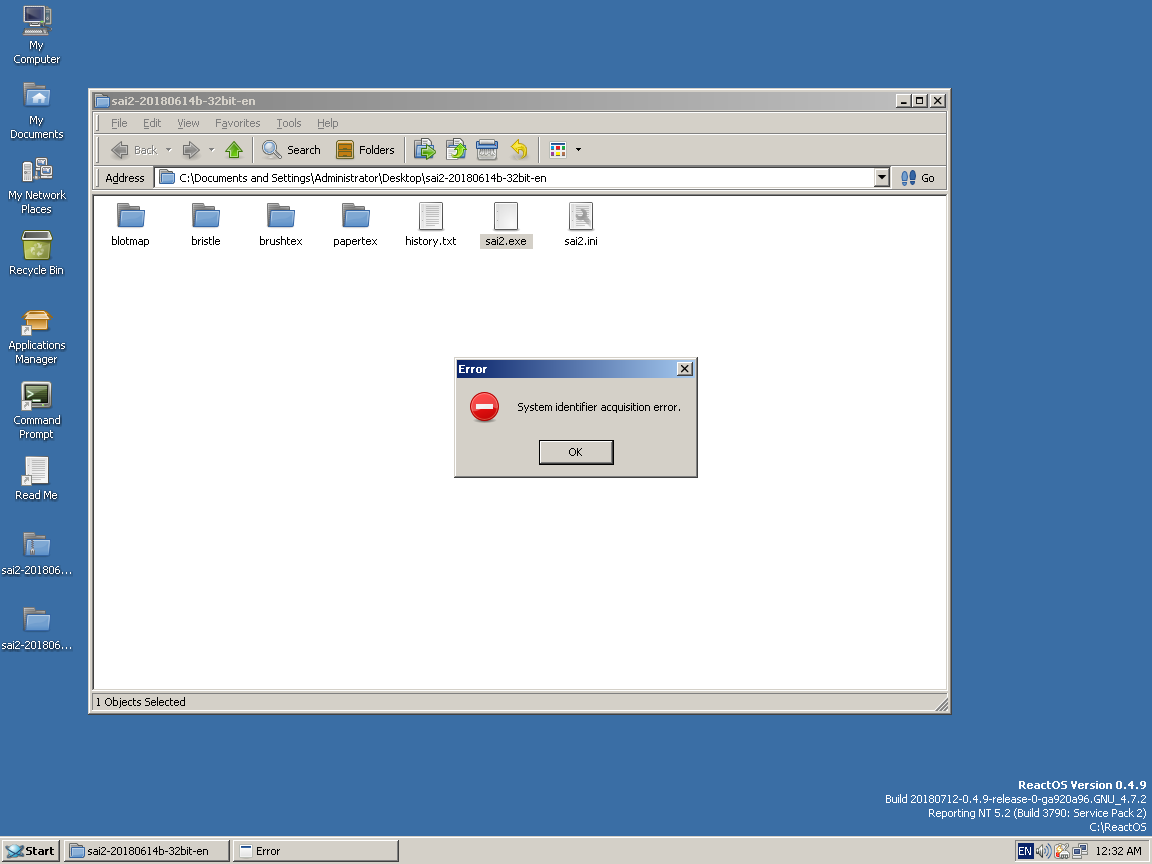1152x864 pixels.
Task: Open the File menu
Action: click(119, 123)
